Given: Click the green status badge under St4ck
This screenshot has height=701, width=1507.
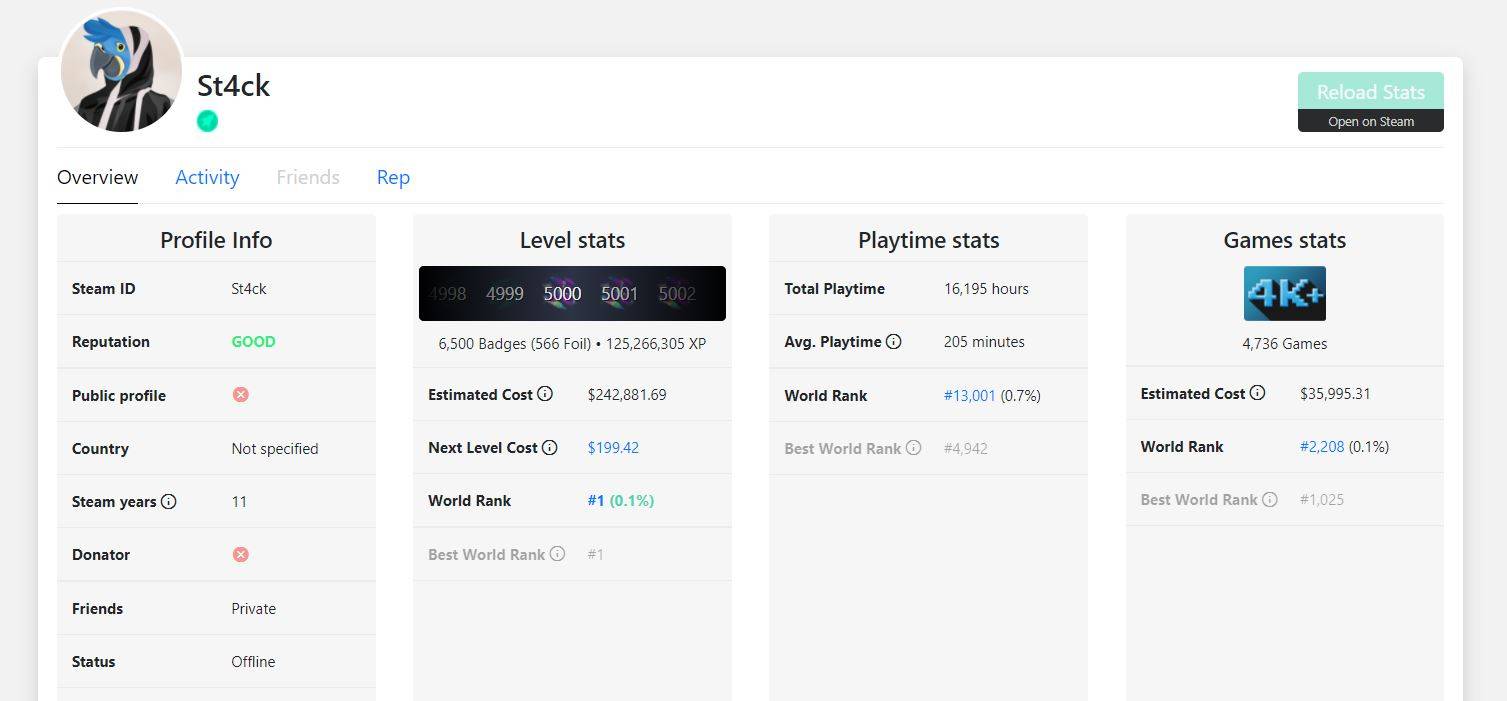Looking at the screenshot, I should coord(208,121).
